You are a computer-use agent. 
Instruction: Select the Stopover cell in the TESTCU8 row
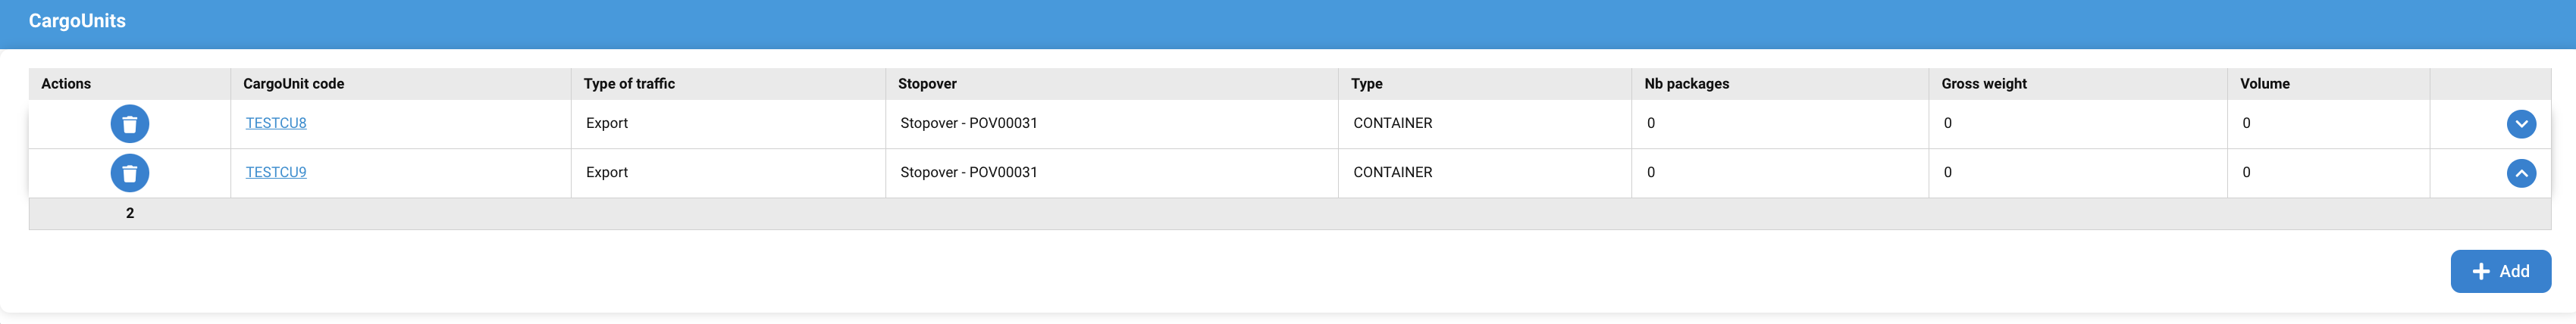click(x=968, y=123)
